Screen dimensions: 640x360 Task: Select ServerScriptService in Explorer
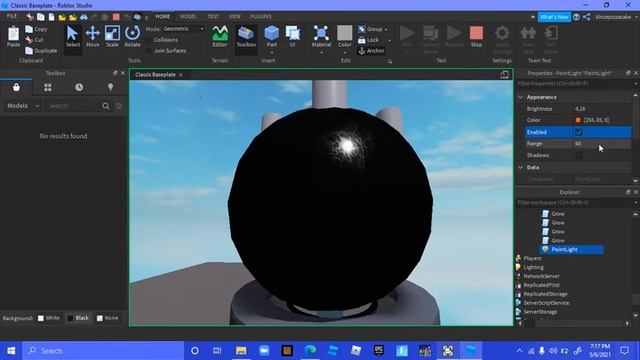[546, 303]
